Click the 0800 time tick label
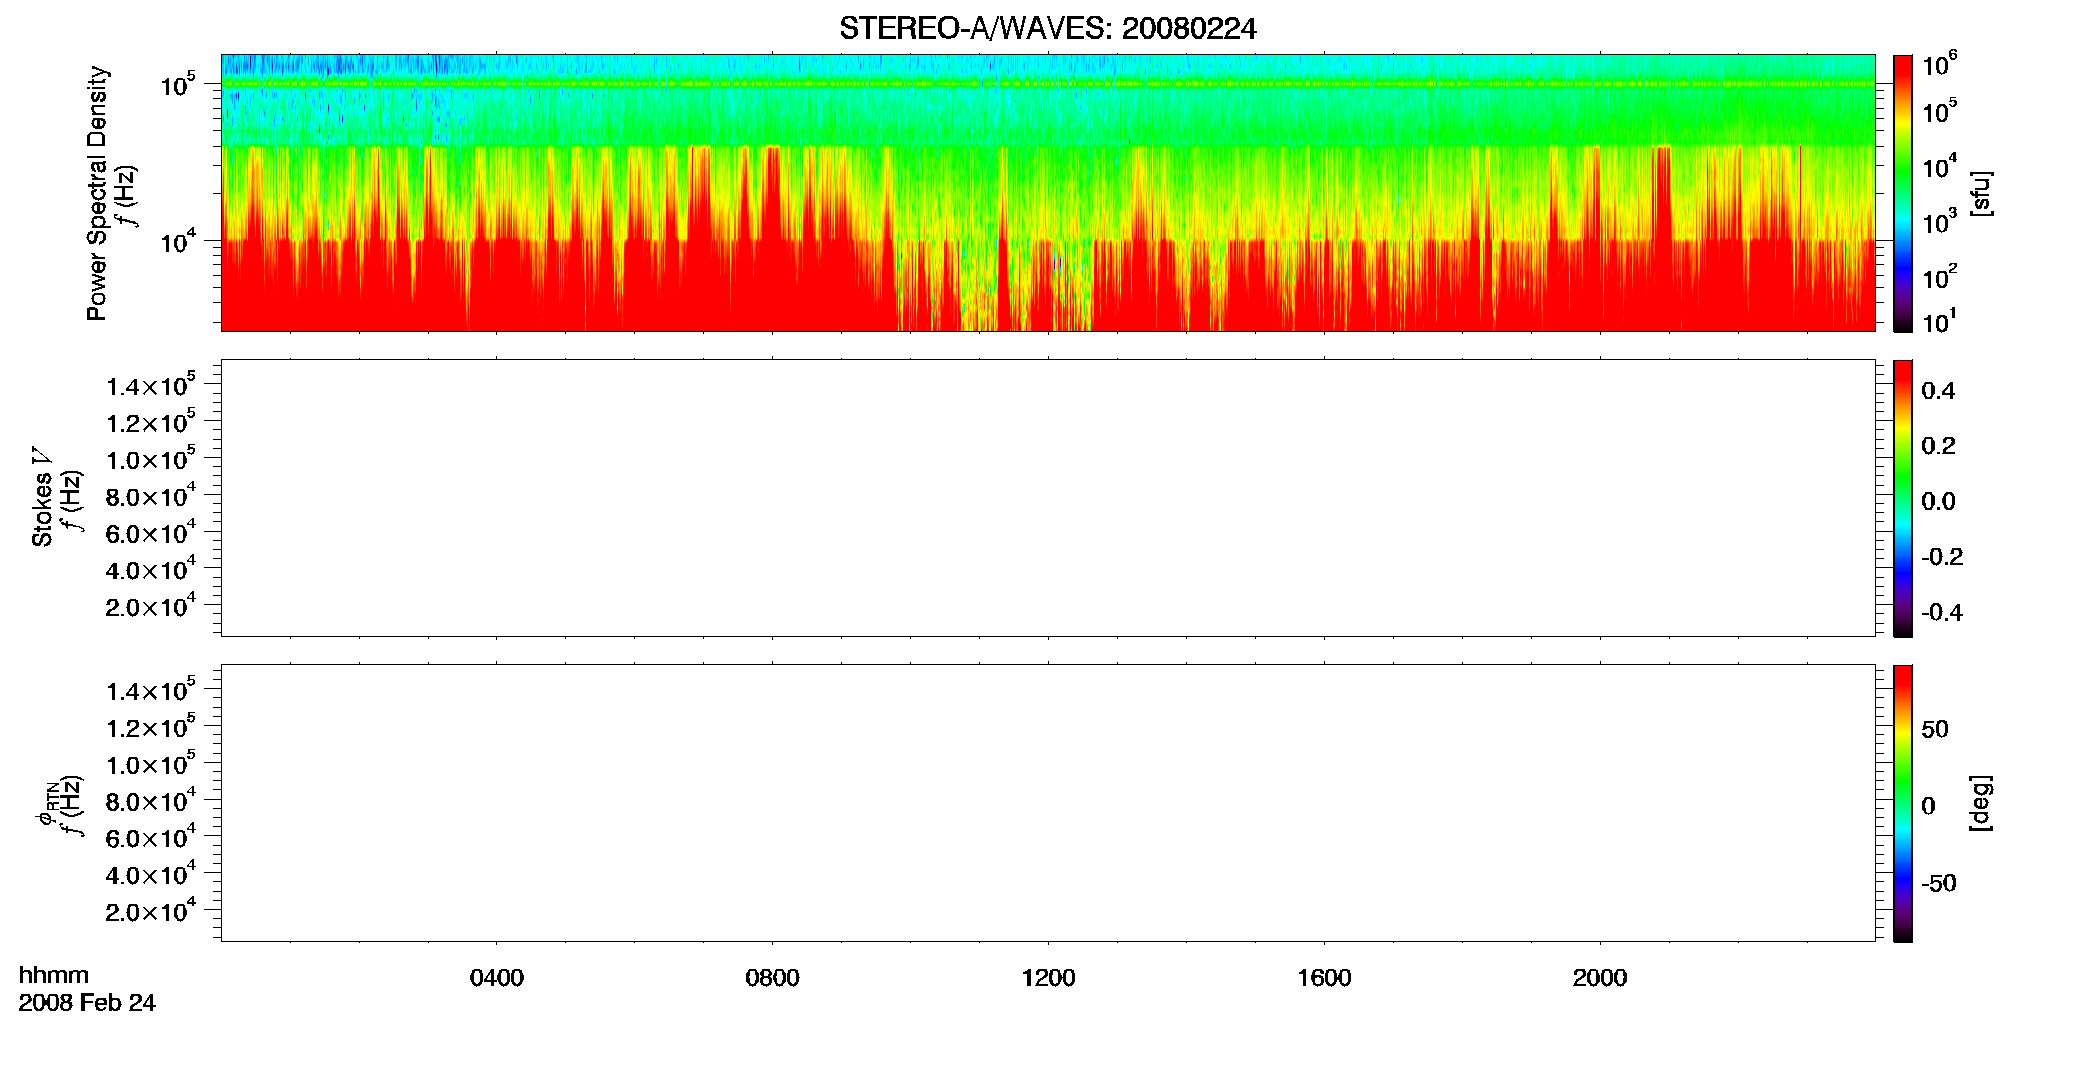 [x=772, y=977]
